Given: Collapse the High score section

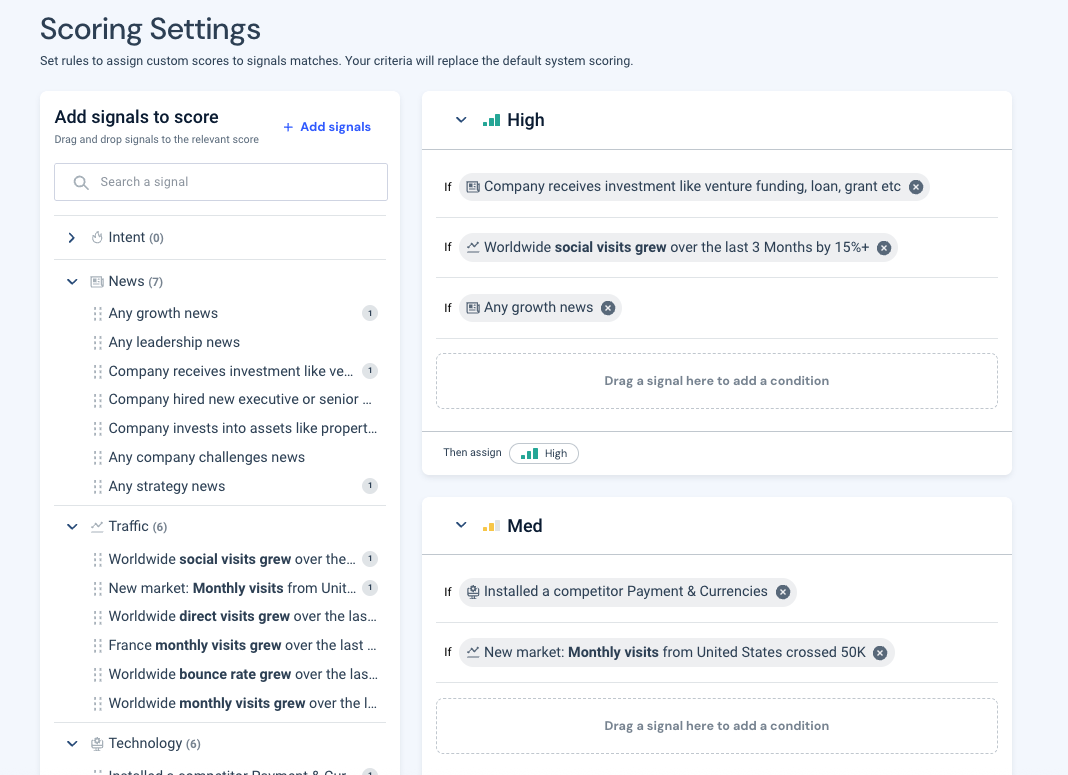Looking at the screenshot, I should 461,120.
